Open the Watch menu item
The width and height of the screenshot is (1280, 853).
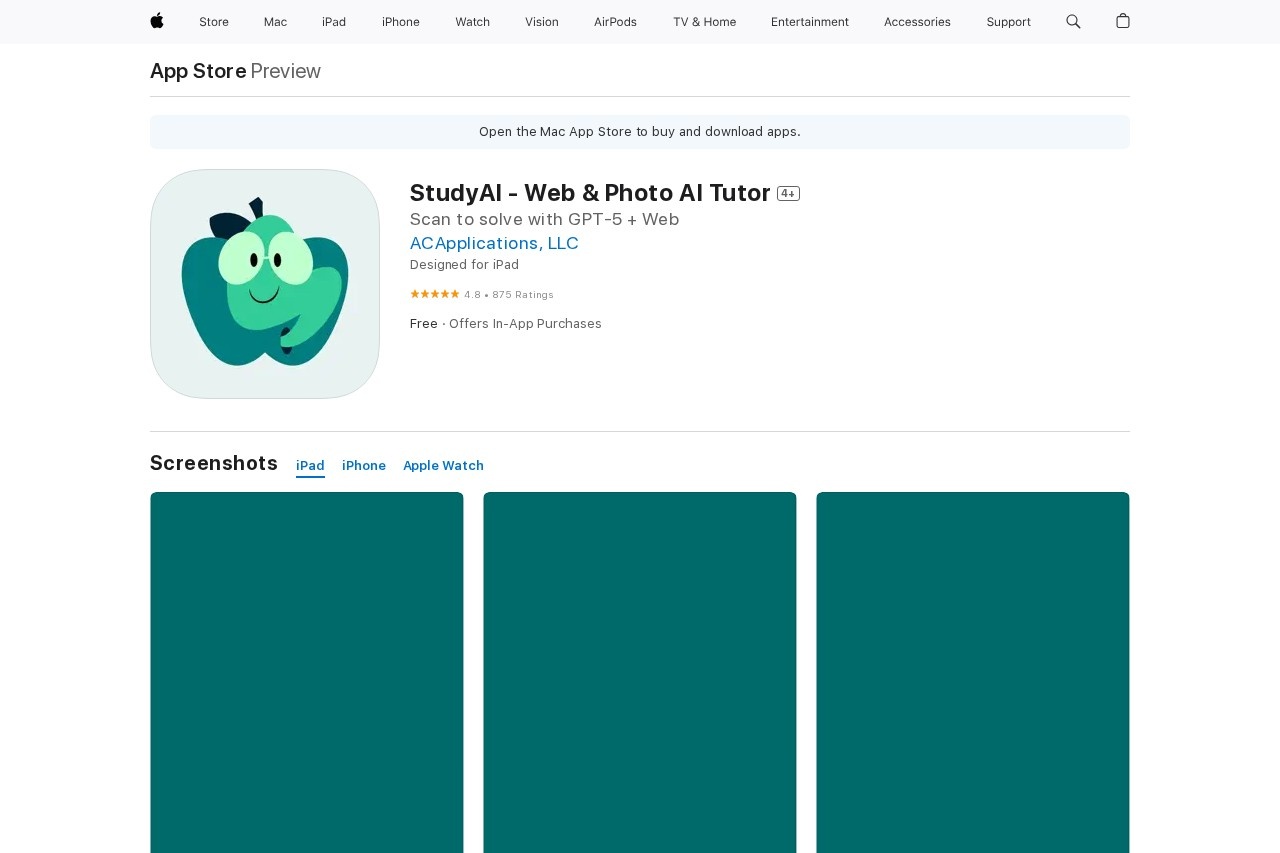[472, 22]
